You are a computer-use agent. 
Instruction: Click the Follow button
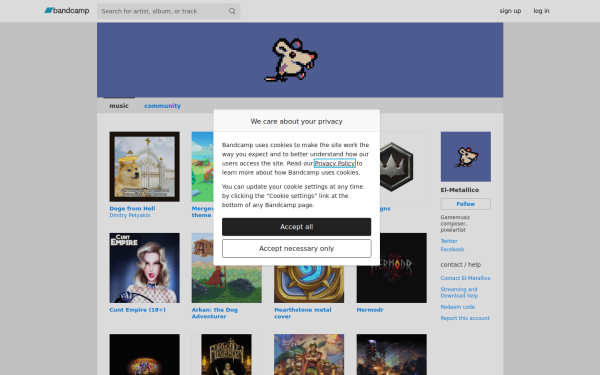(466, 204)
